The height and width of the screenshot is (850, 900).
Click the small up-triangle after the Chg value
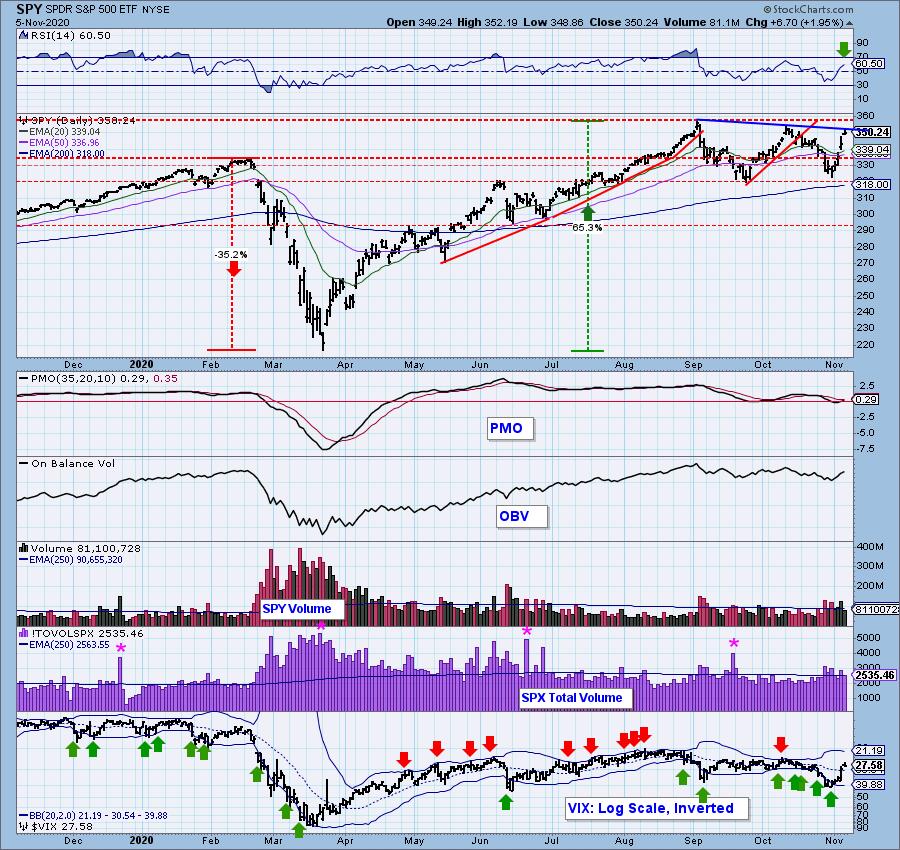849,23
